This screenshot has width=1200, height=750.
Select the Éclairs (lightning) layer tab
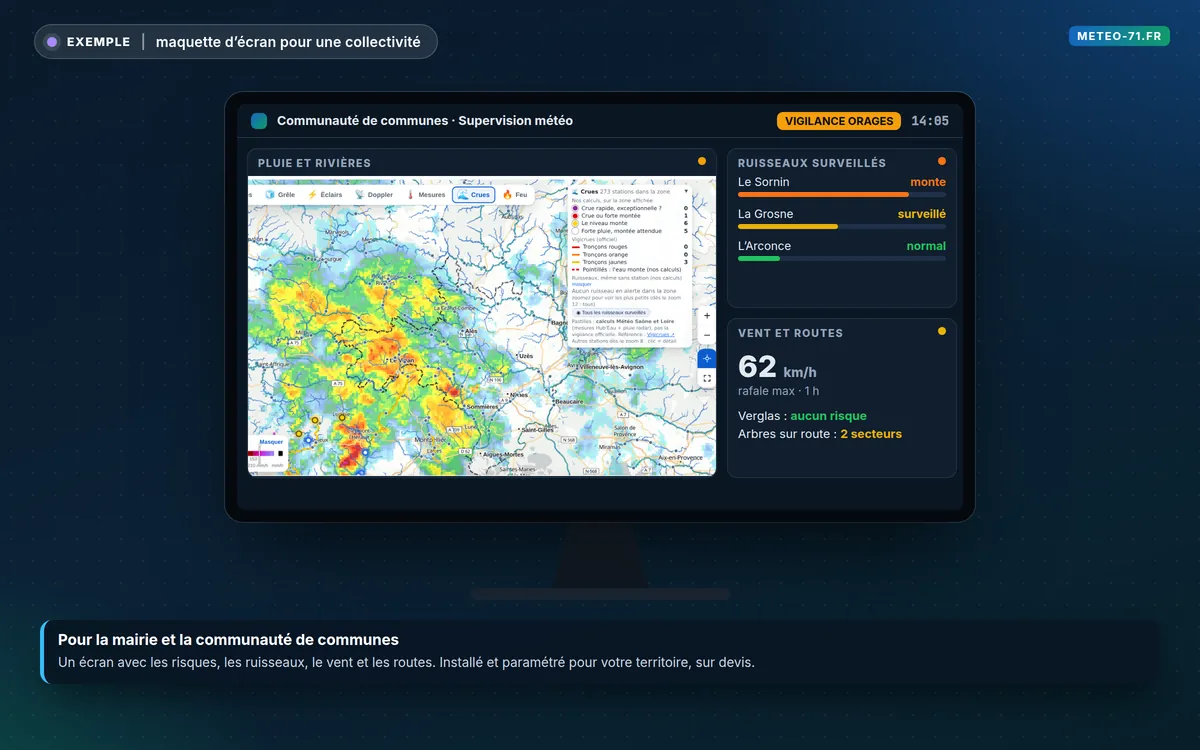(x=325, y=195)
